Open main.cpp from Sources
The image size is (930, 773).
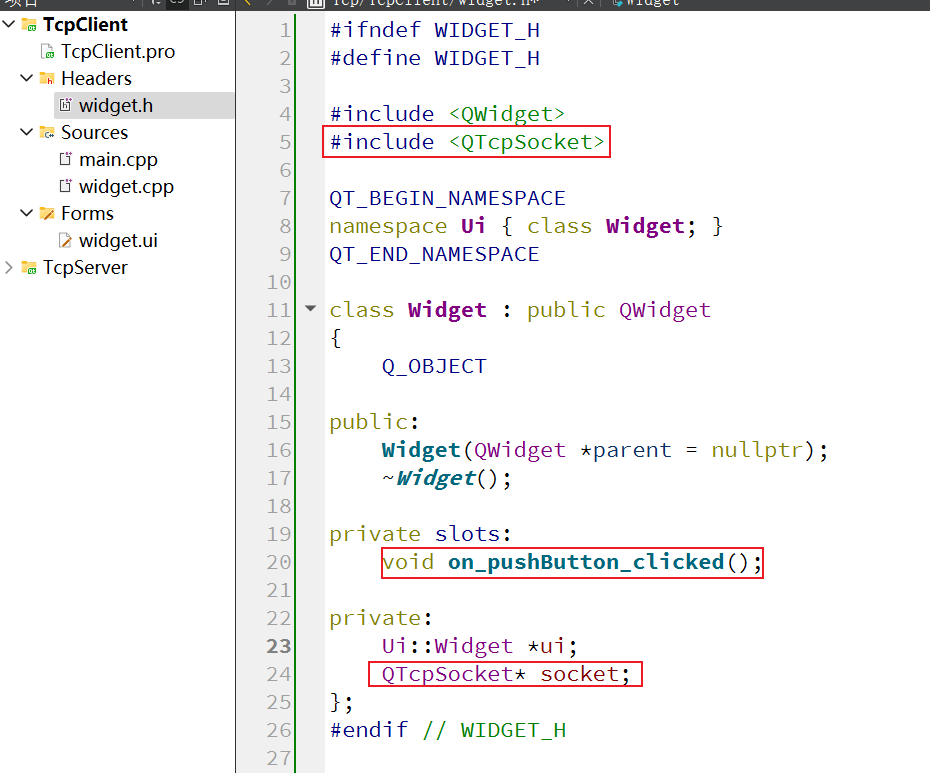118,160
